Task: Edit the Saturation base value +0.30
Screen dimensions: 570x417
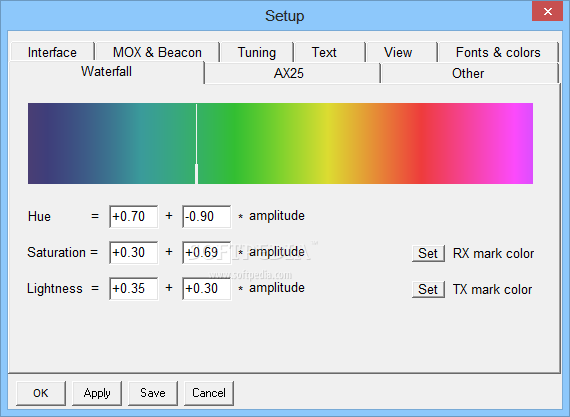Action: point(133,252)
